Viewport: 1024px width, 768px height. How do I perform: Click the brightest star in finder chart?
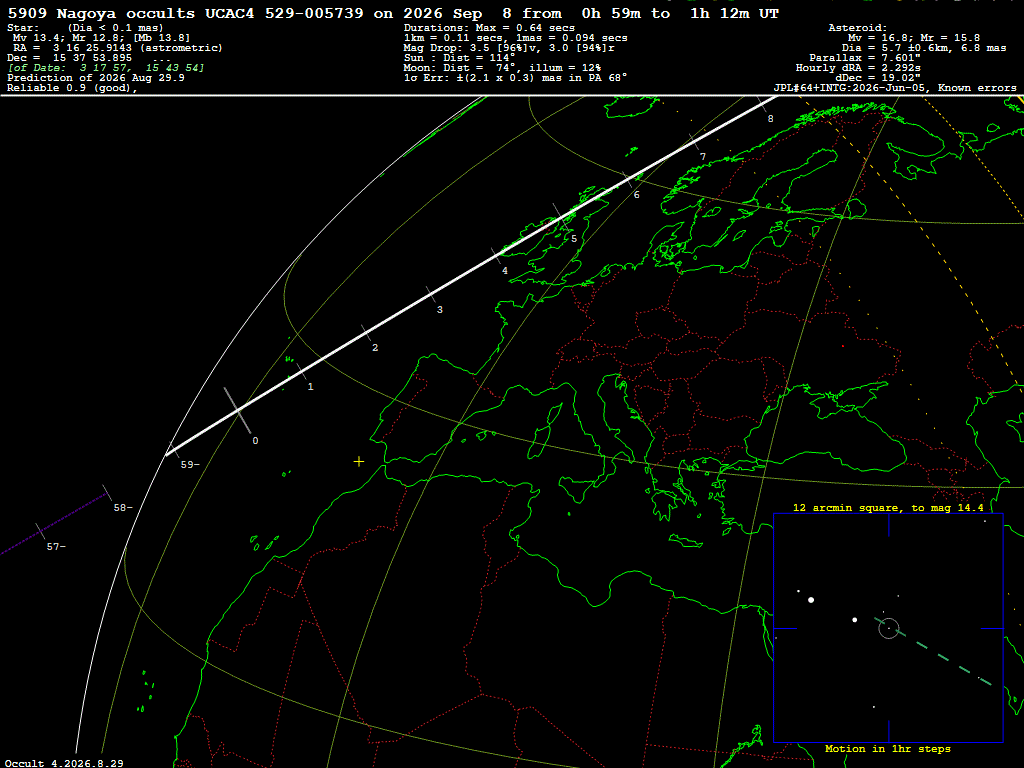coord(811,600)
